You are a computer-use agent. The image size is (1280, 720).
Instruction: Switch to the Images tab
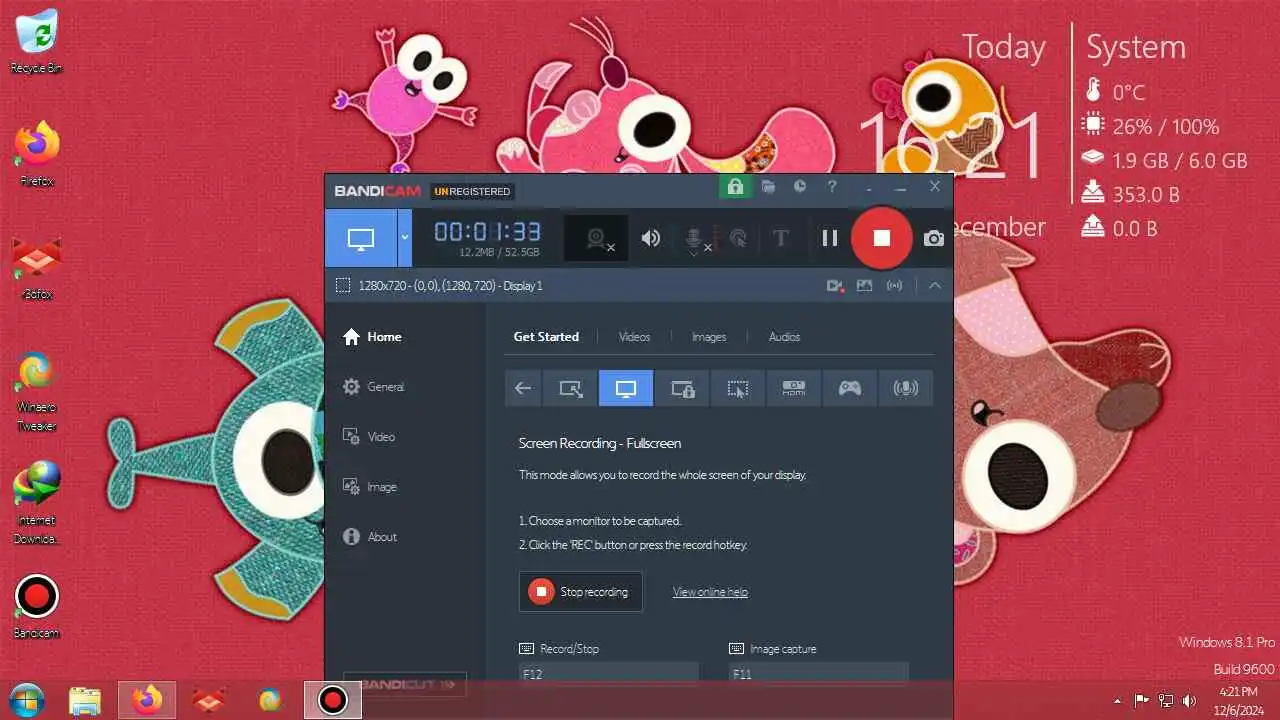pos(709,337)
